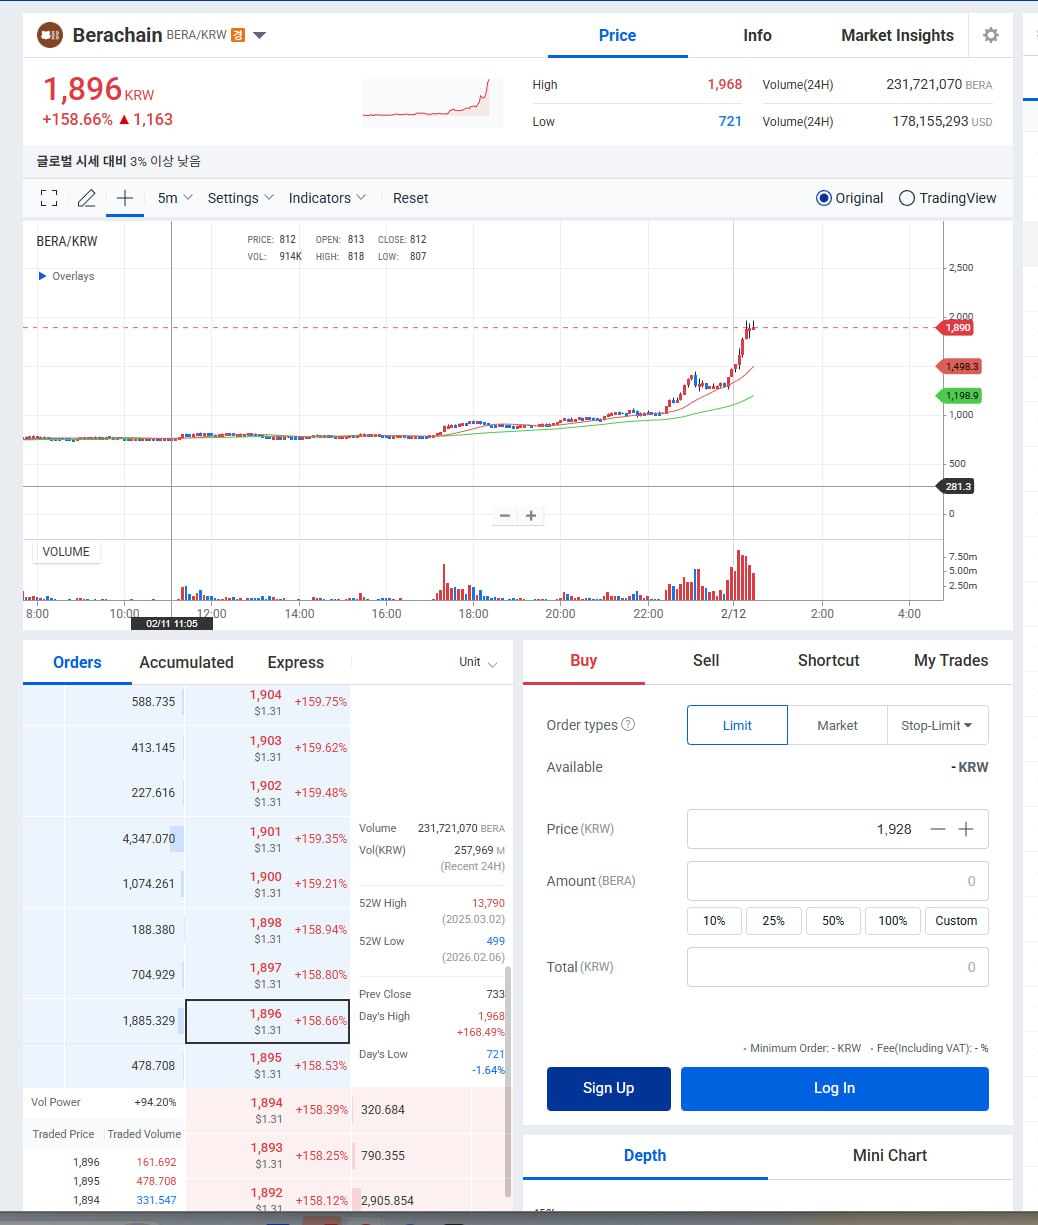Expand the Overlays disclosure triangle
The image size is (1038, 1225).
42,276
